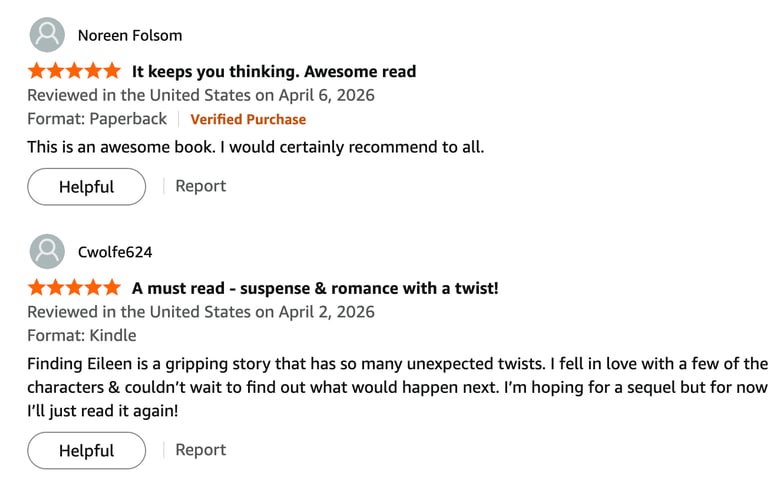Open review titled "It keeps you thinking. Awesome read"

(274, 71)
